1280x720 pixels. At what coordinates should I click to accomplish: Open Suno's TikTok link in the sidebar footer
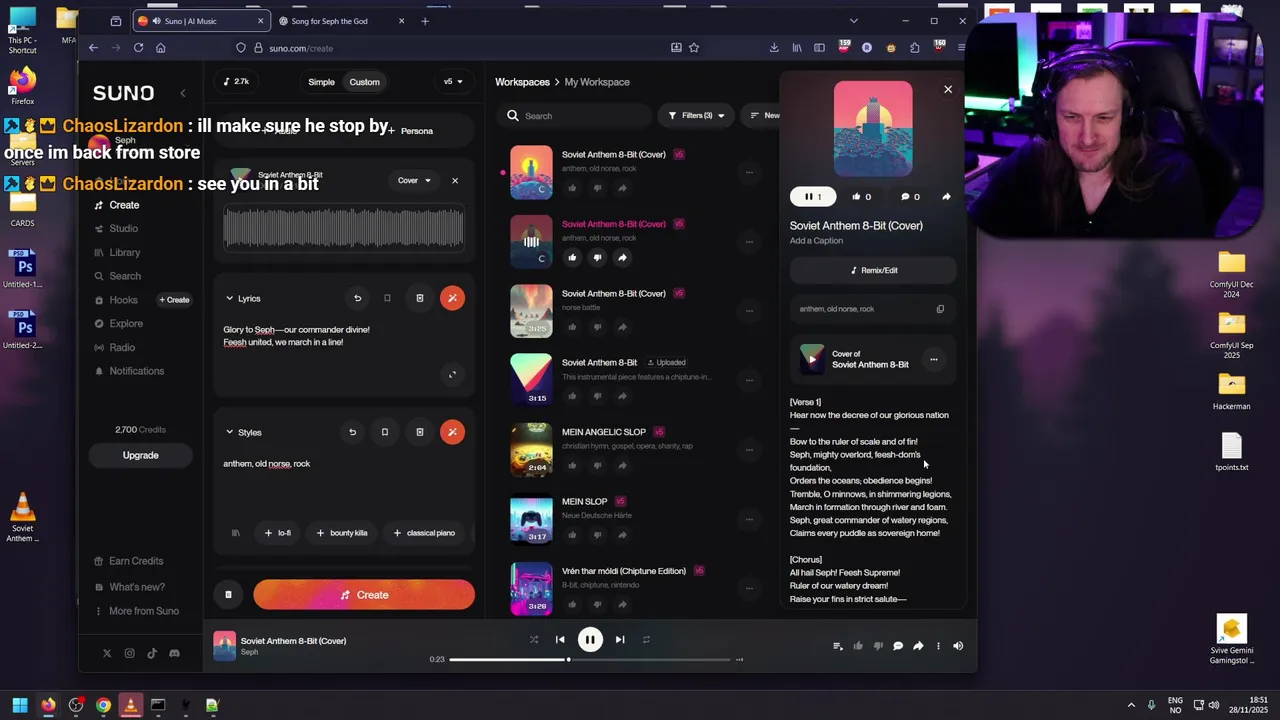(x=152, y=653)
